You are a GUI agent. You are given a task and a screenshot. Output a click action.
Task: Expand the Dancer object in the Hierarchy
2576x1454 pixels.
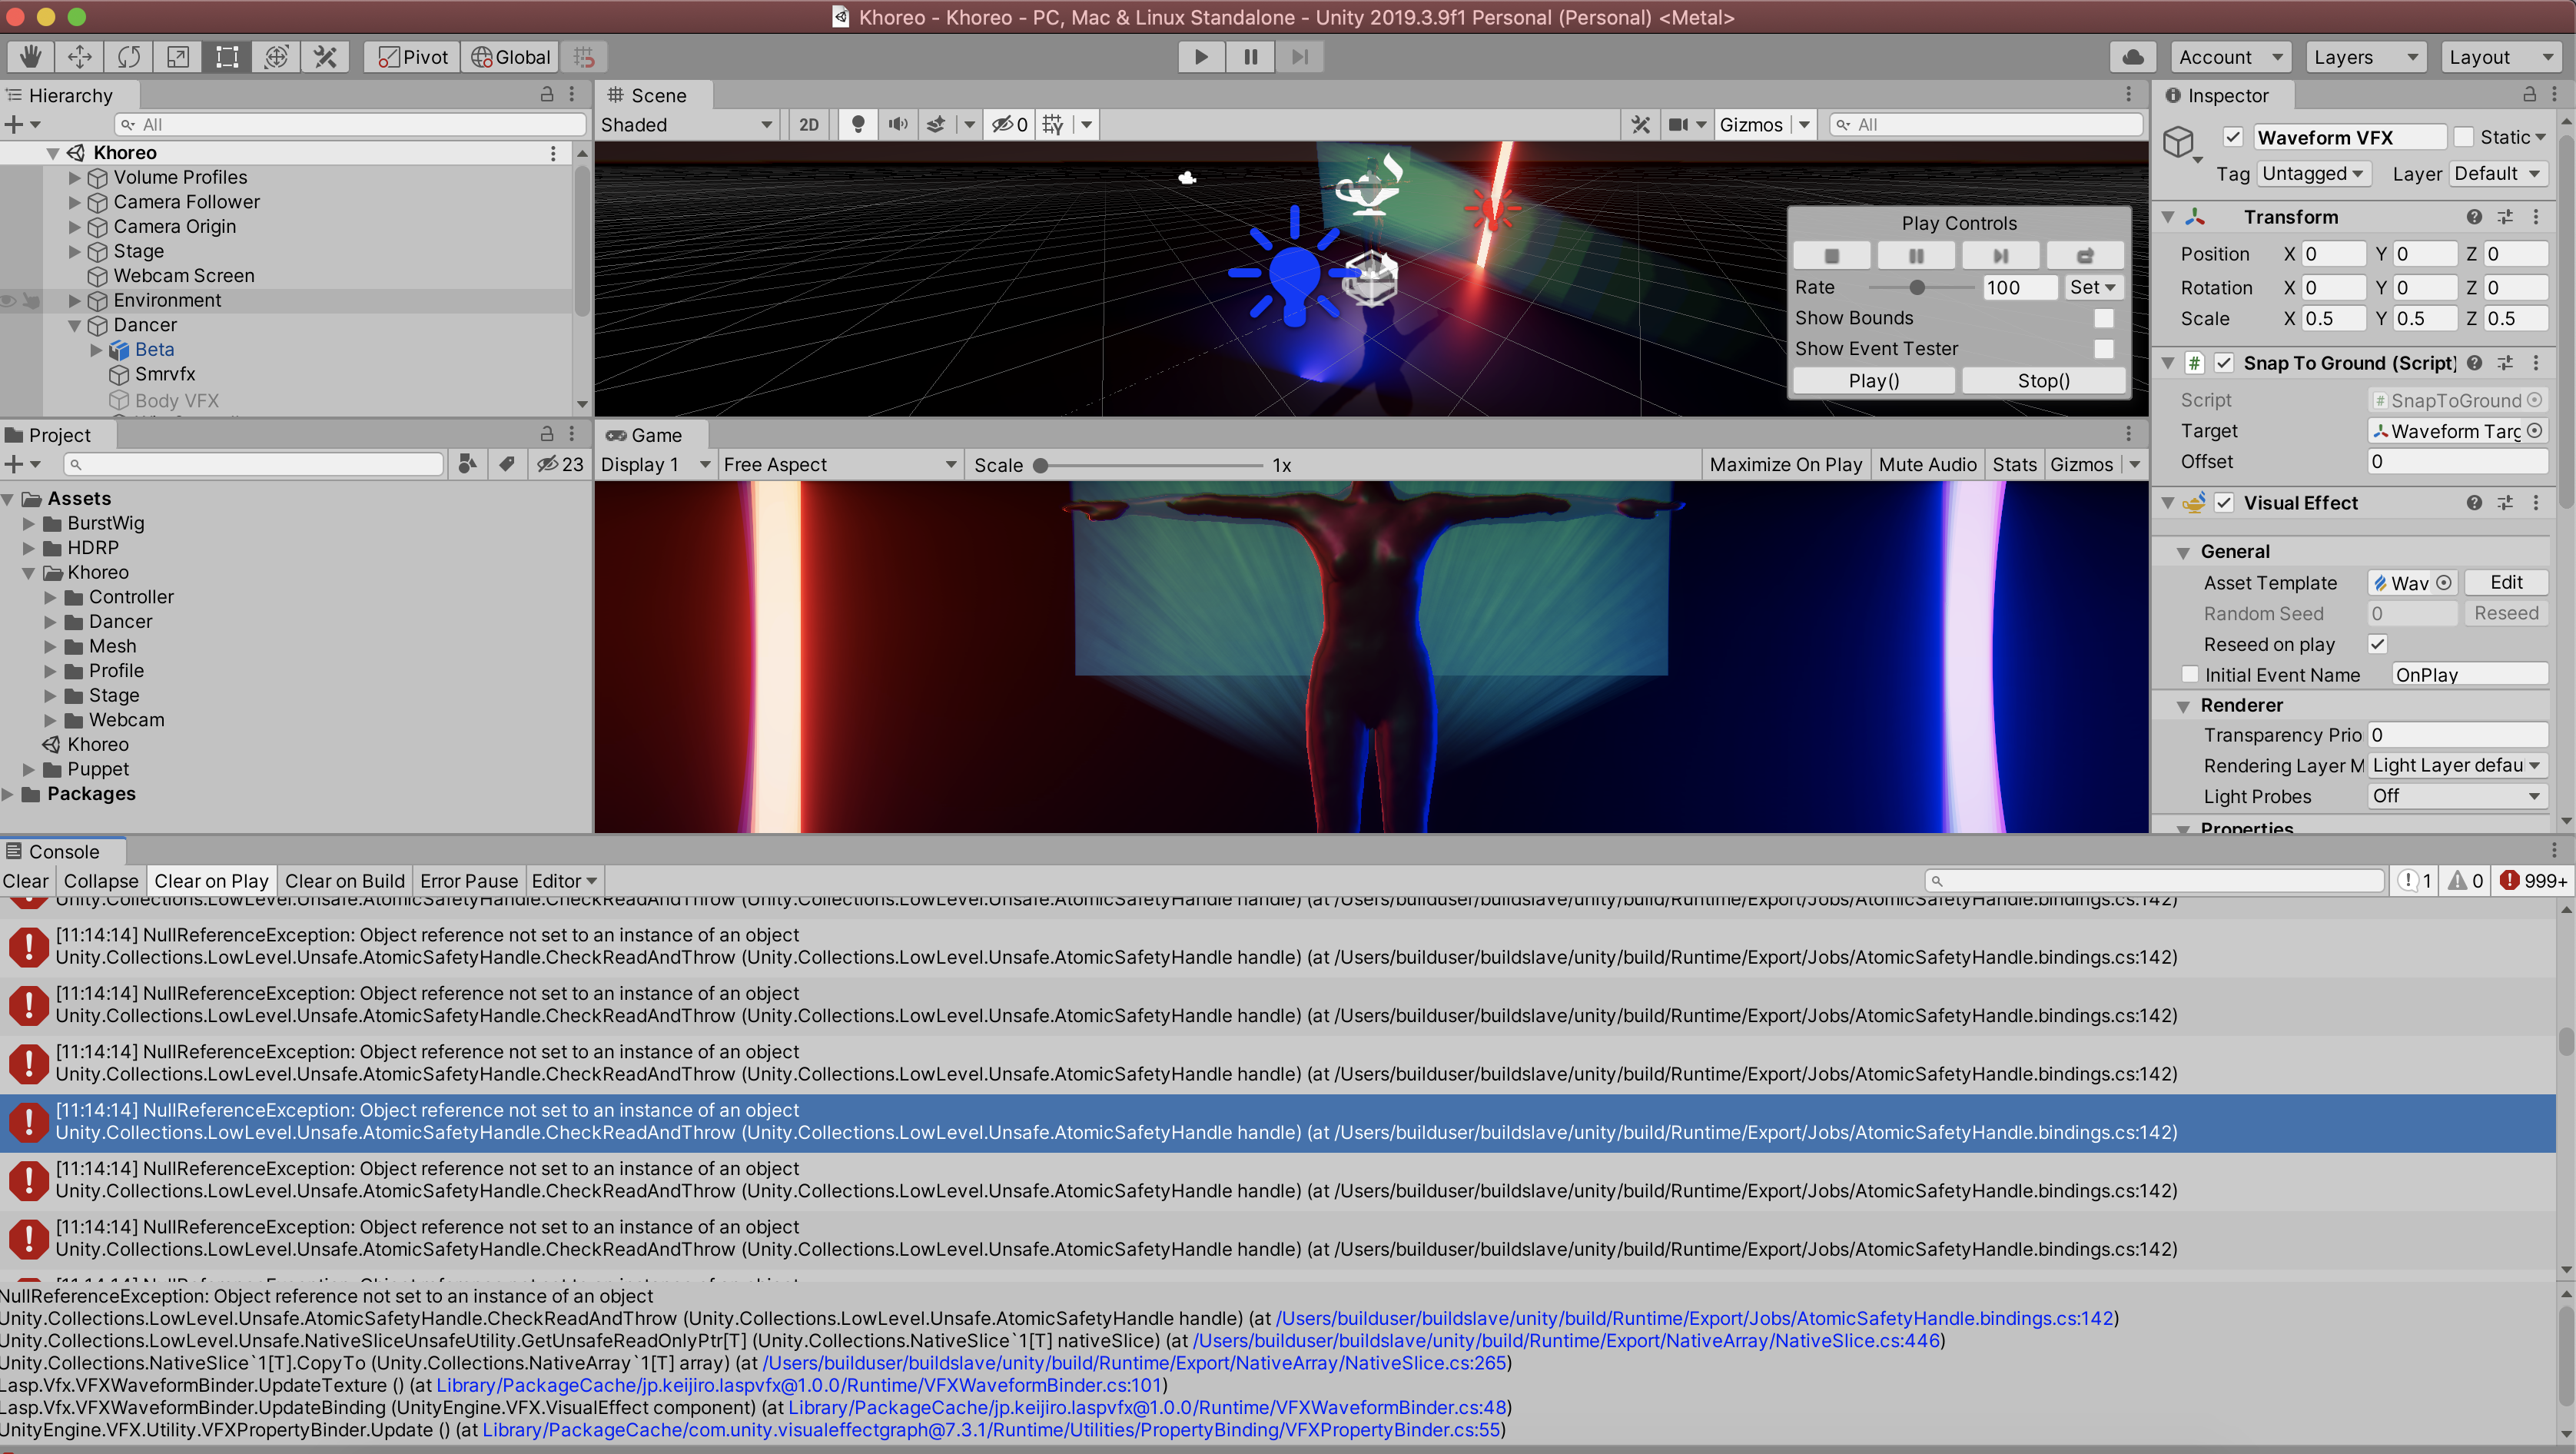(x=74, y=324)
